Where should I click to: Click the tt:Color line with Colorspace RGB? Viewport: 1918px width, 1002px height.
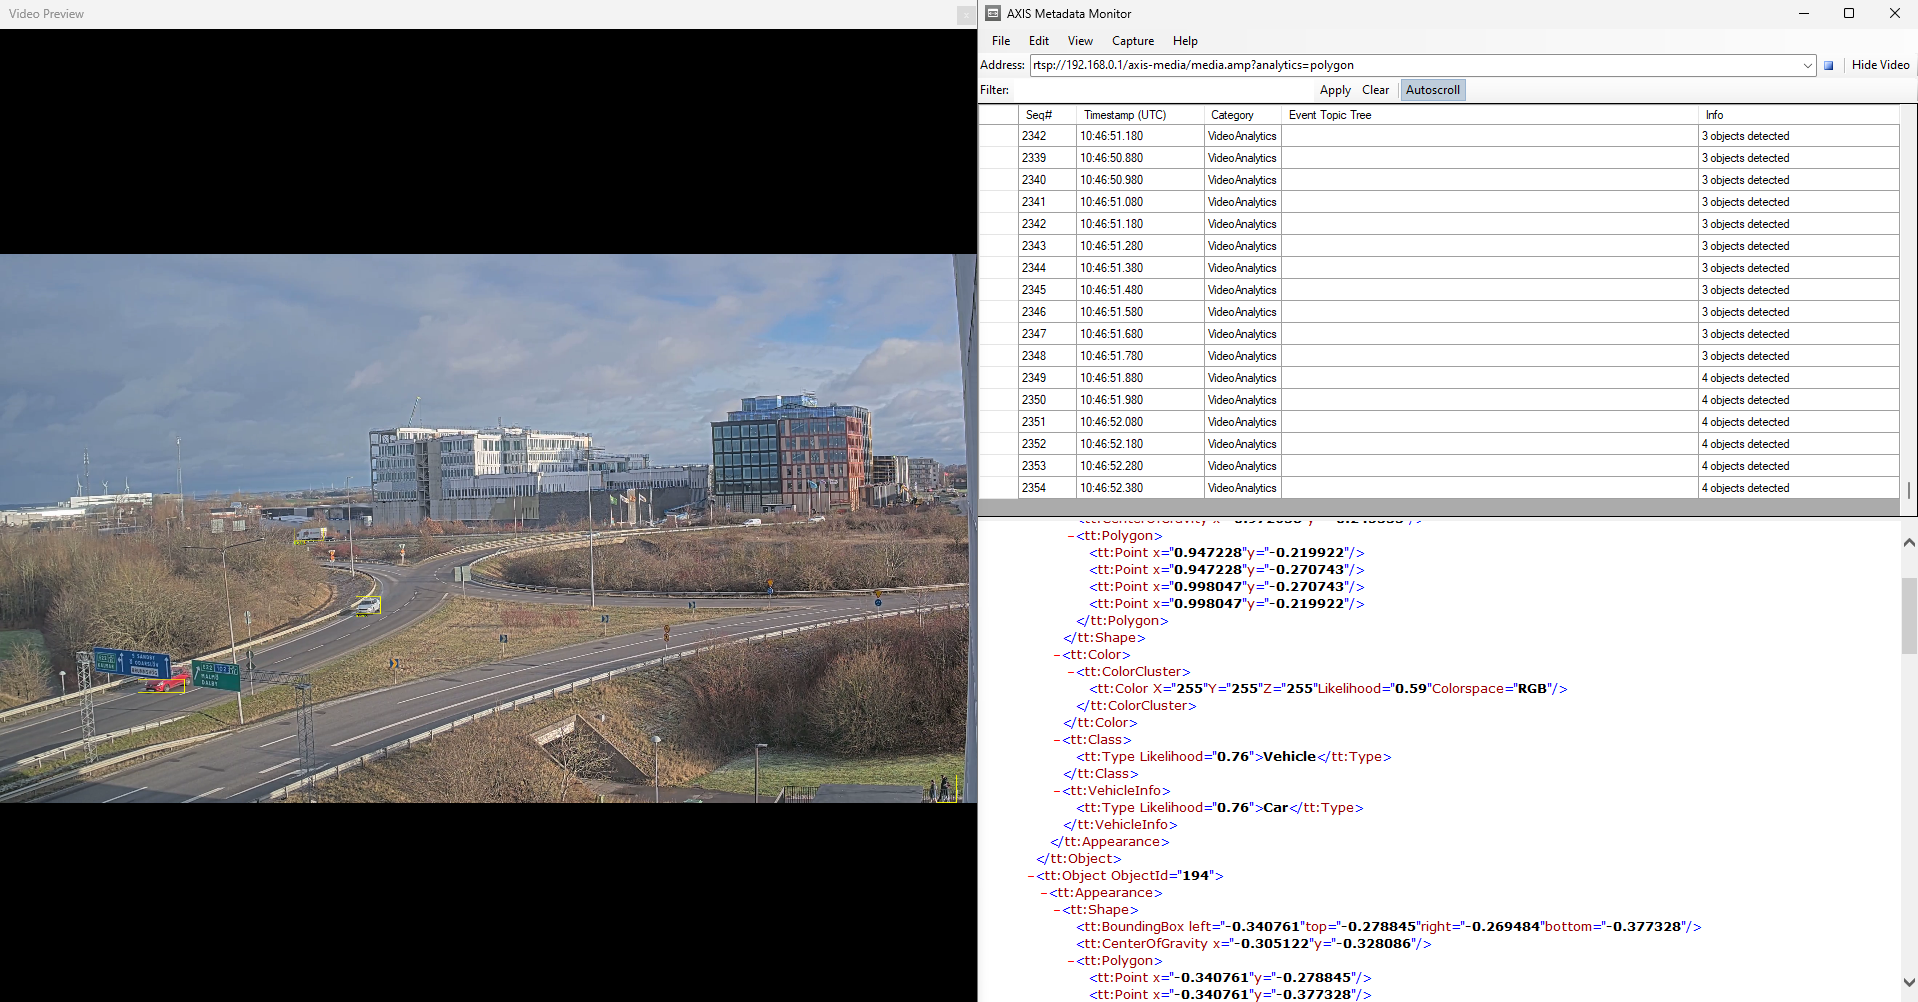[x=1328, y=689]
